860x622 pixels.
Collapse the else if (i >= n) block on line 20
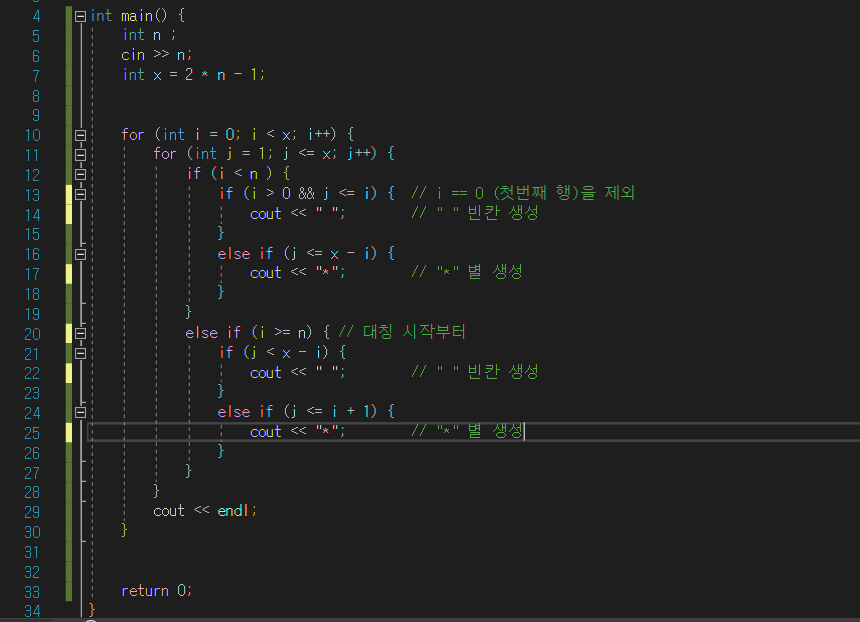point(81,333)
